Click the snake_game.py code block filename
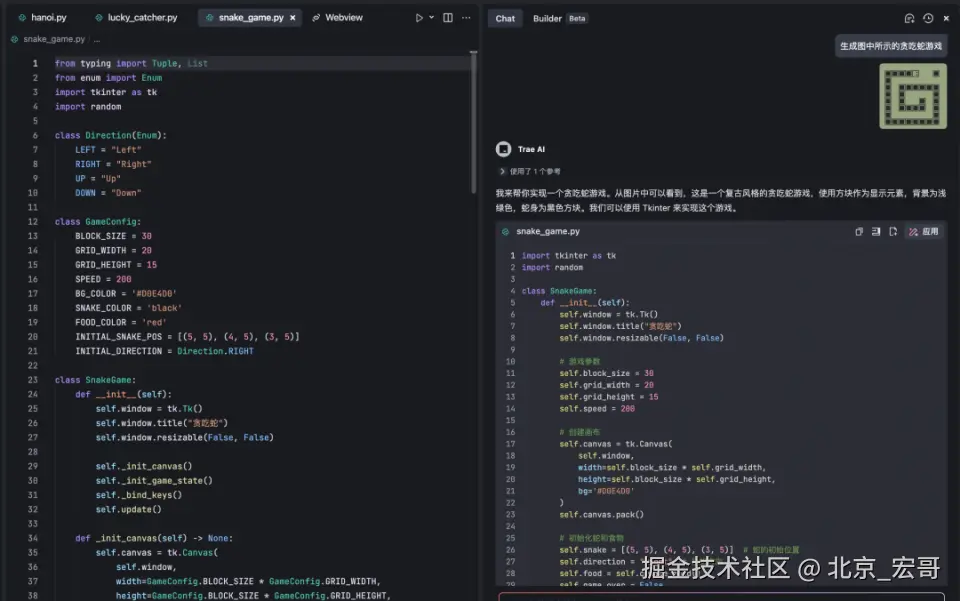 [547, 231]
